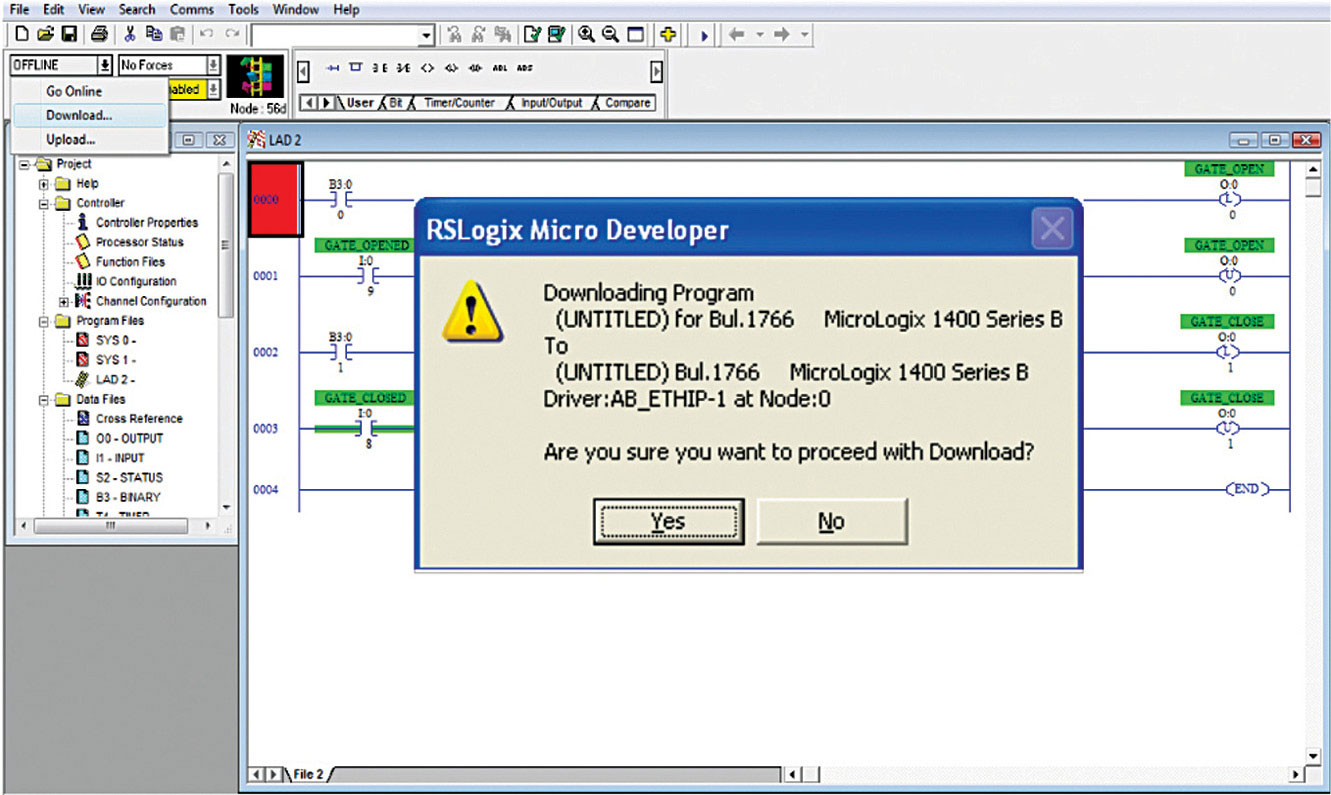Open the No Forces dropdown
This screenshot has width=1331, height=795.
pos(213,65)
